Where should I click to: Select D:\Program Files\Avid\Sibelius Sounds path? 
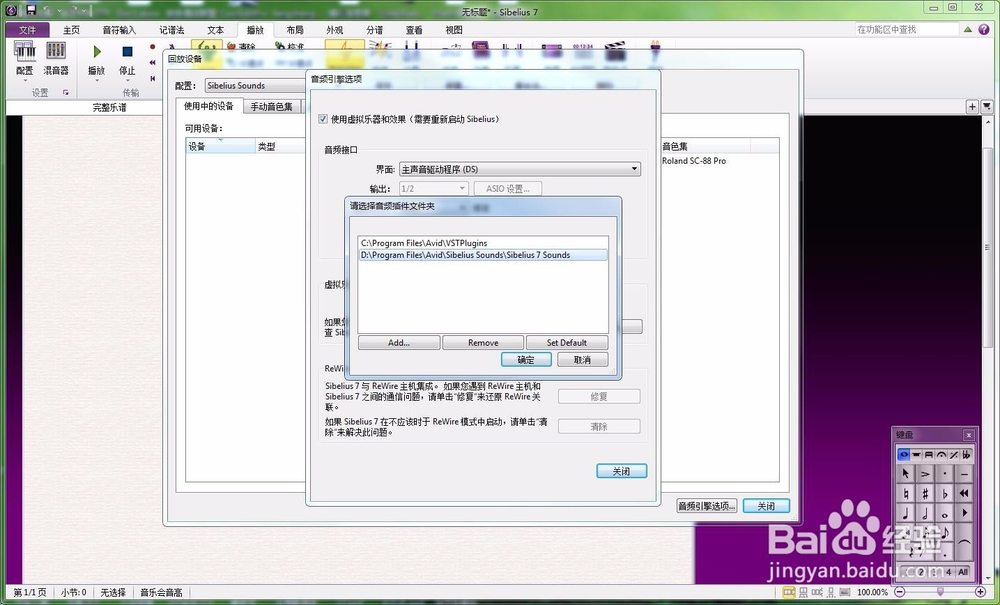tap(483, 255)
